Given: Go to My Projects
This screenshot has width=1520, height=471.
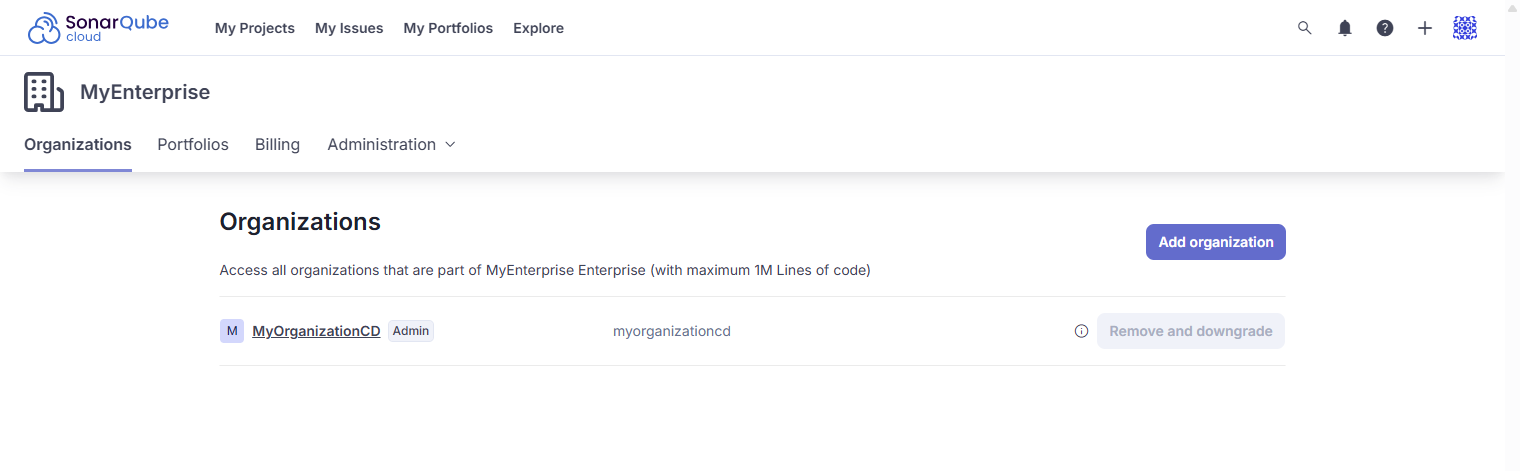Looking at the screenshot, I should pyautogui.click(x=255, y=28).
